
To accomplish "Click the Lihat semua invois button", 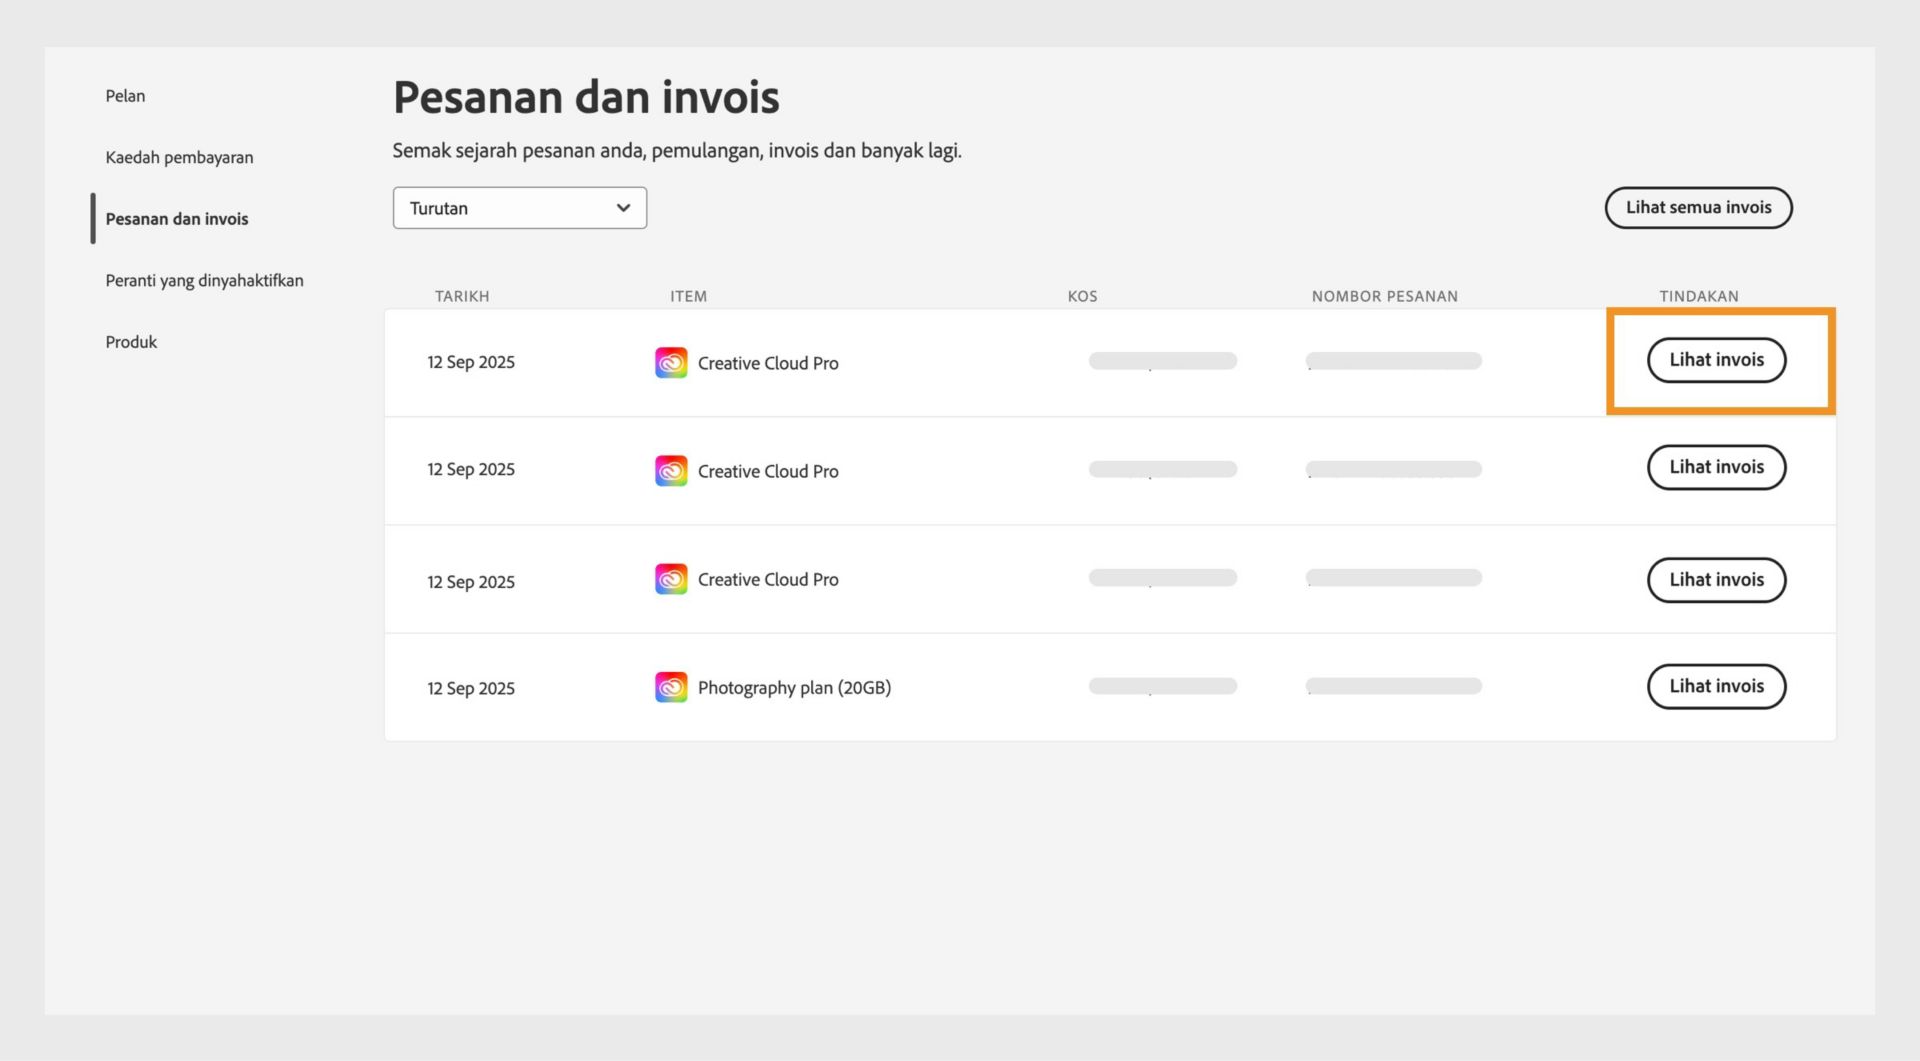I will click(x=1698, y=208).
